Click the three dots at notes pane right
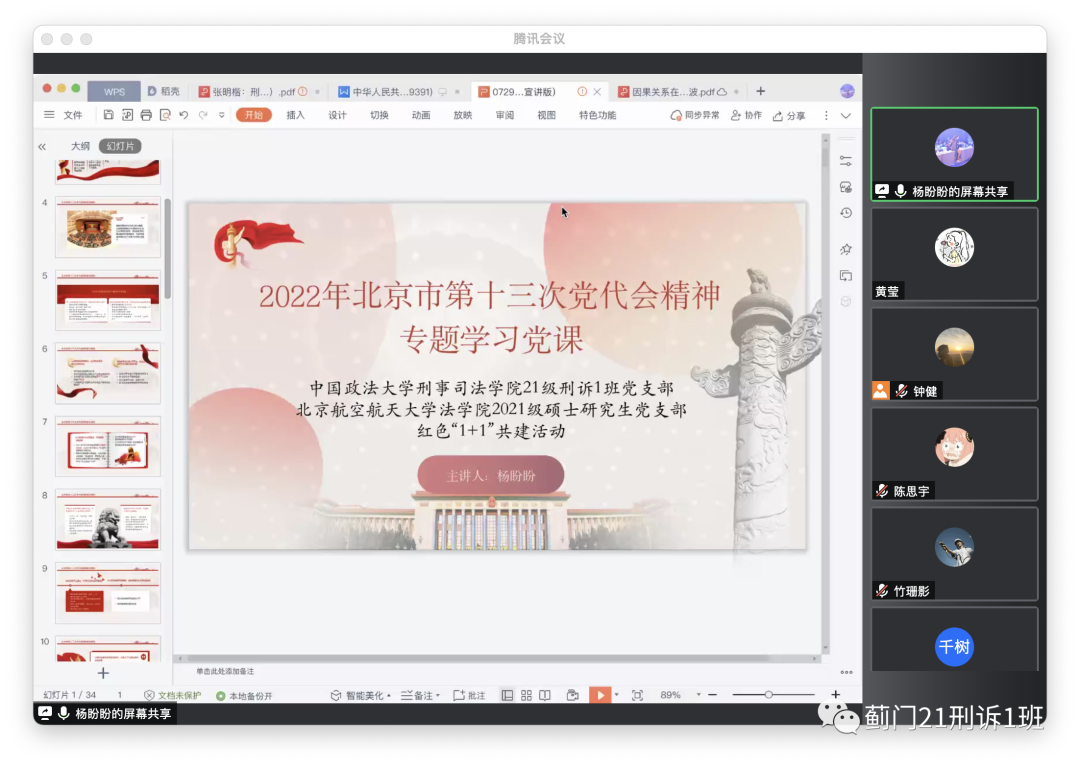Image resolution: width=1080 pixels, height=766 pixels. 847,672
